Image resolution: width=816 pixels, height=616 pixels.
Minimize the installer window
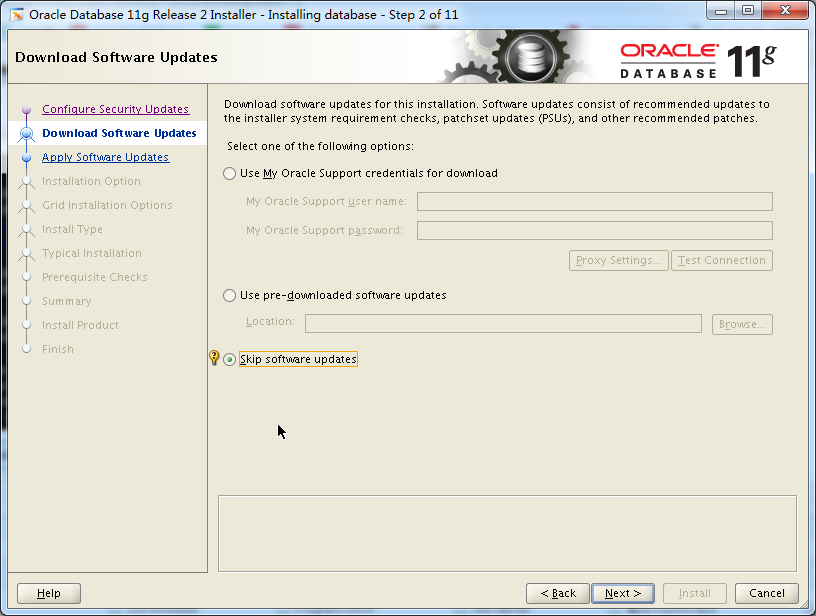[721, 10]
